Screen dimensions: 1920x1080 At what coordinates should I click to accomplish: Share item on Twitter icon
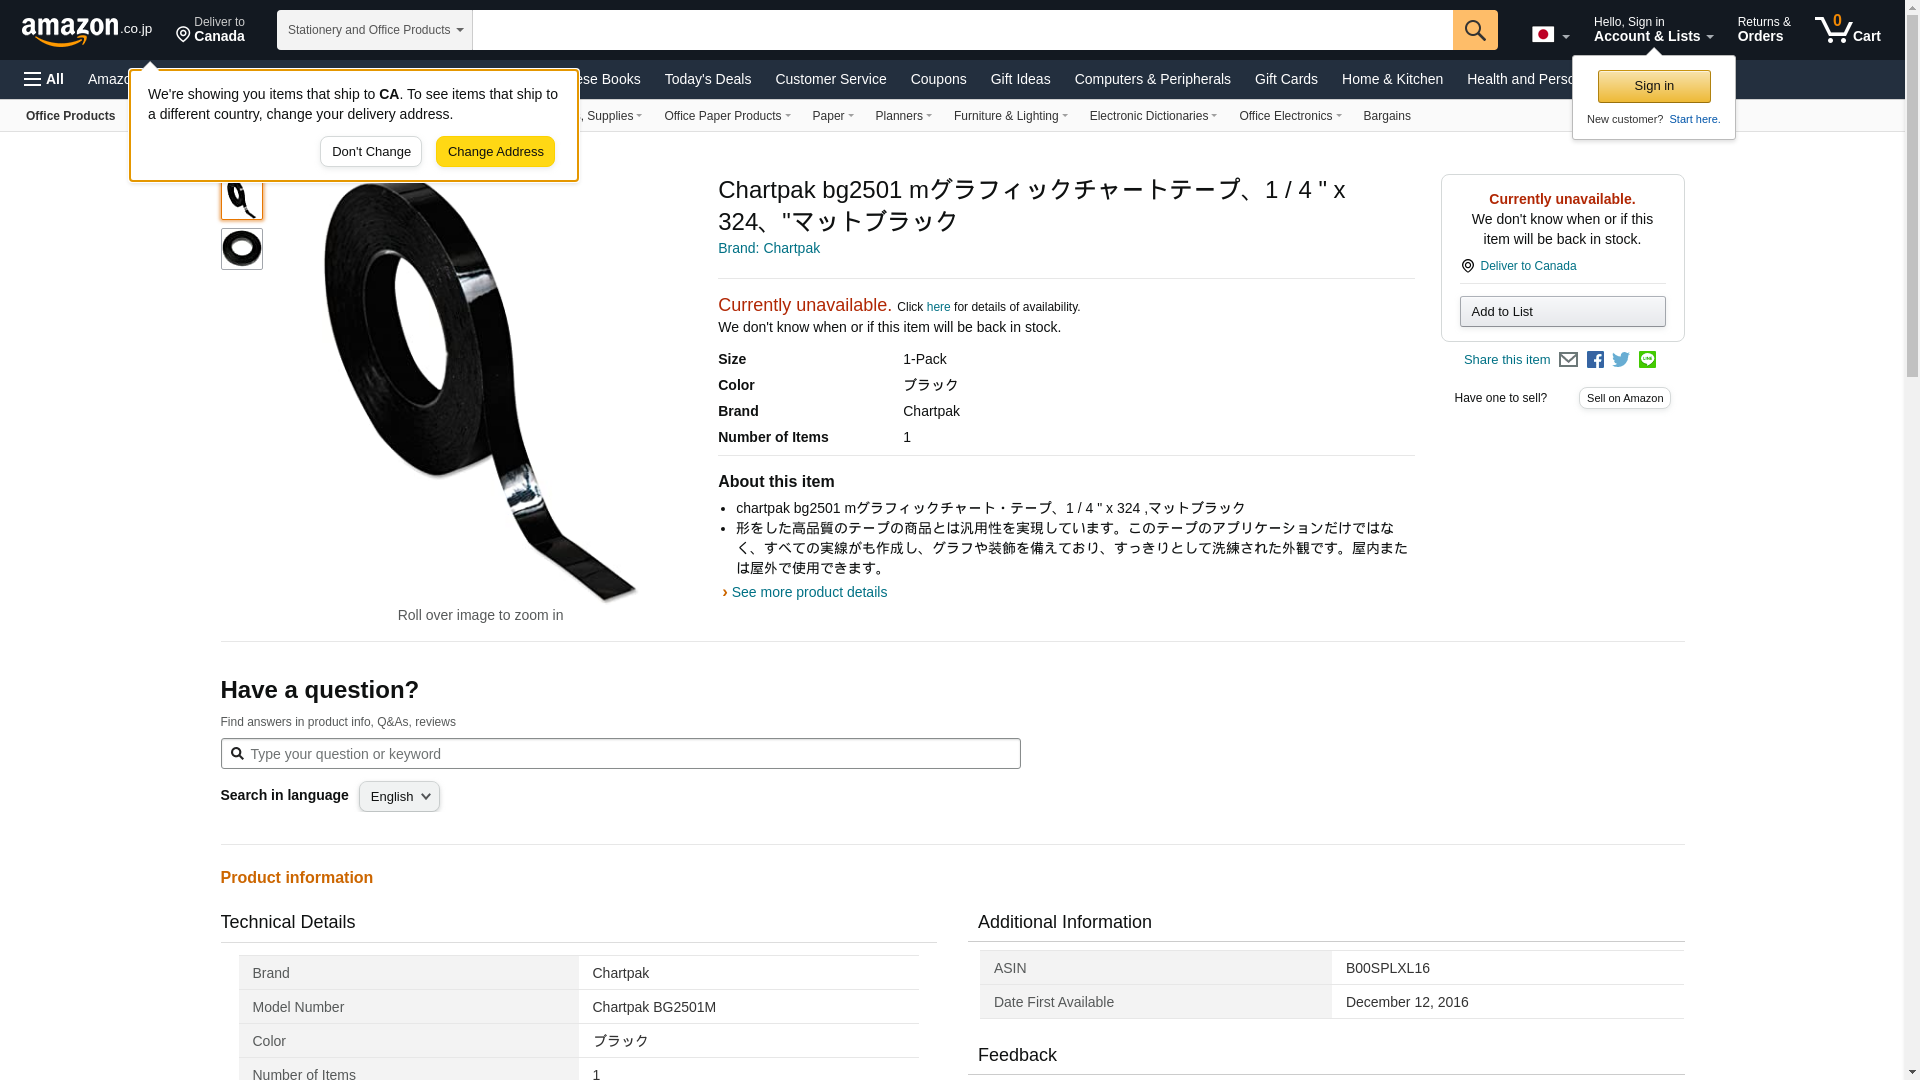[x=1621, y=360]
